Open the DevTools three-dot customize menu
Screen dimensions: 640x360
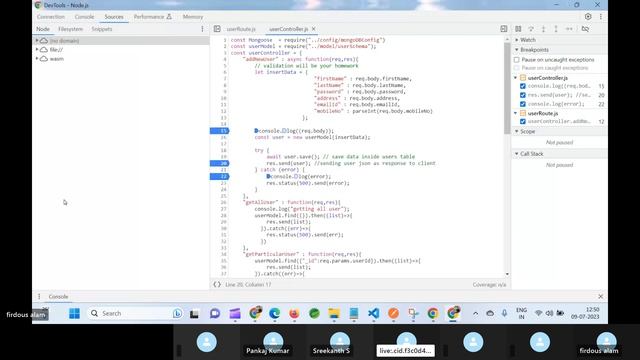[x=601, y=17]
